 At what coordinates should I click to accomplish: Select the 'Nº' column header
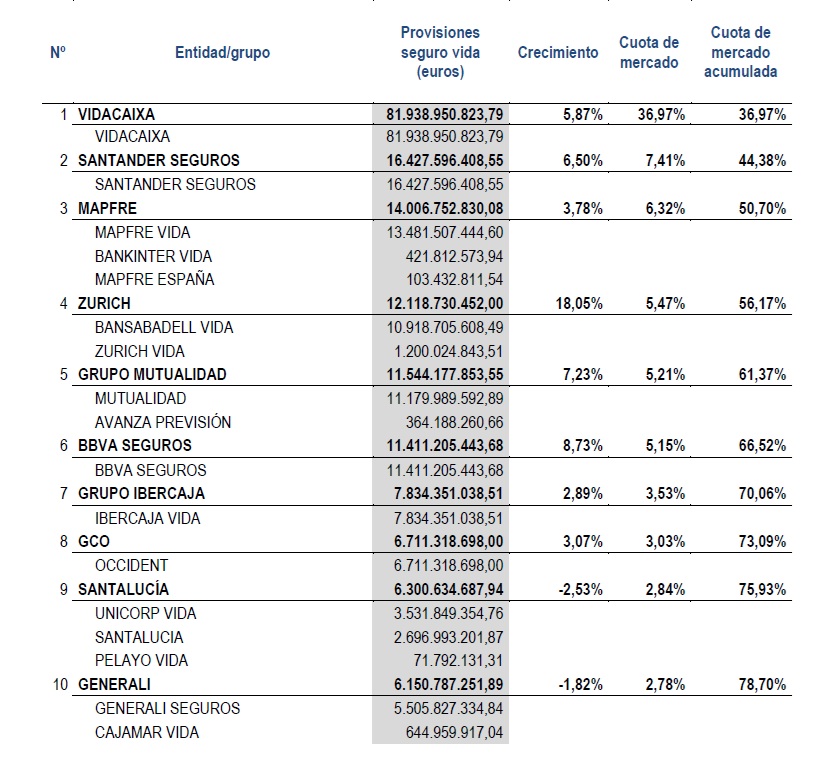[x=57, y=52]
